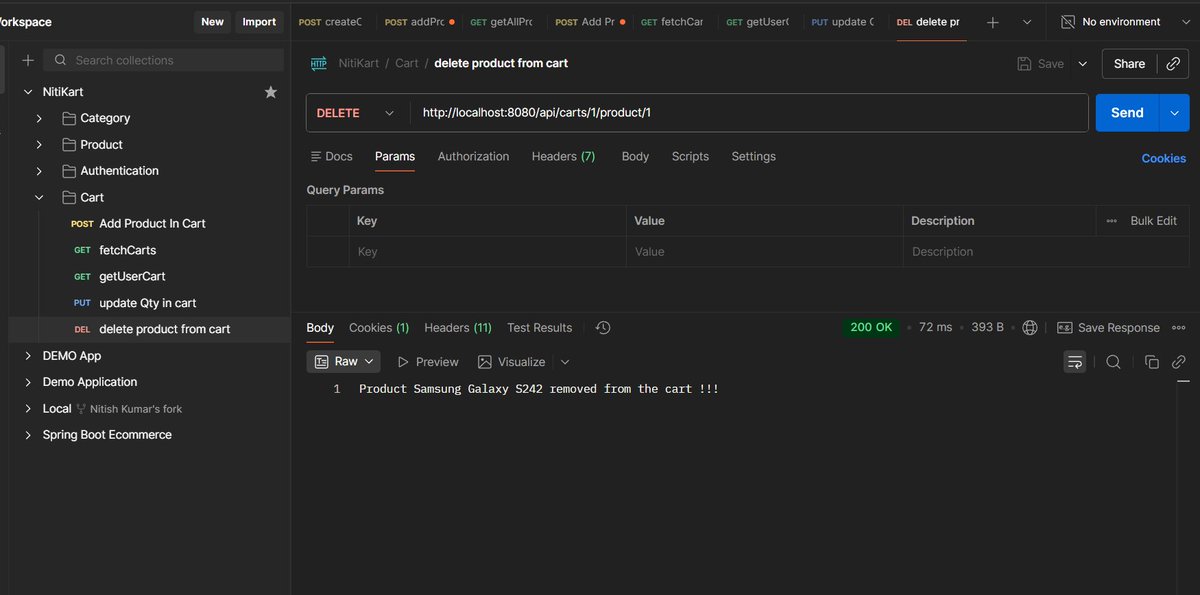
Task: Open the Settings tab
Action: [753, 156]
